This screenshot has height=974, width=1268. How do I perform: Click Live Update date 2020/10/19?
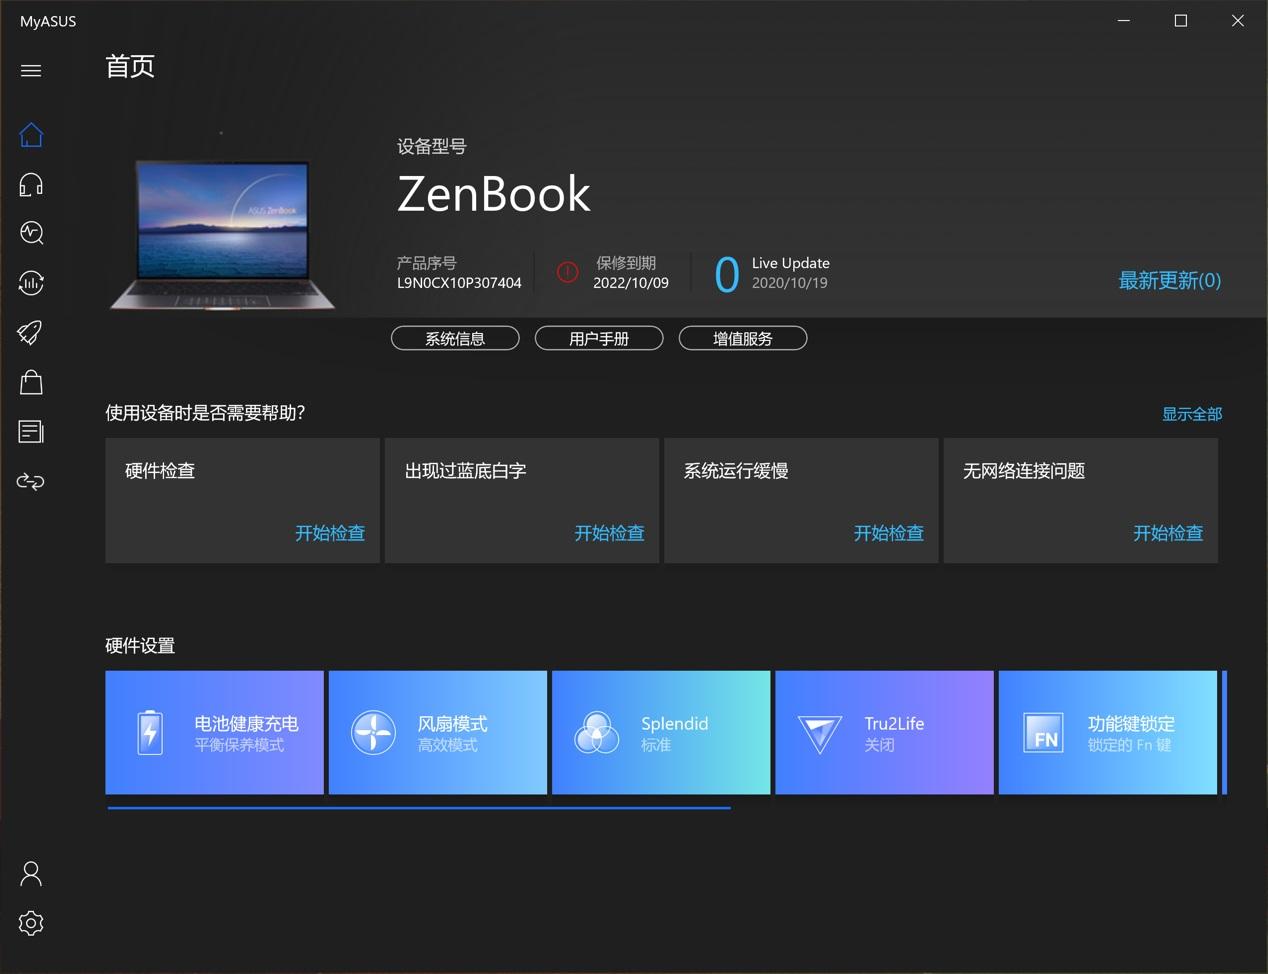(x=790, y=283)
